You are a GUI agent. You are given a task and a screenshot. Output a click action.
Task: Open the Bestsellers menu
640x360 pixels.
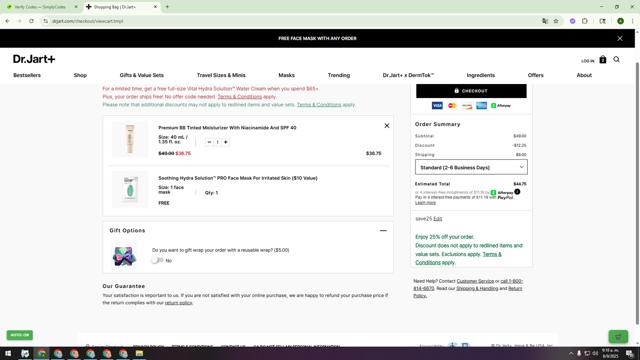27,75
